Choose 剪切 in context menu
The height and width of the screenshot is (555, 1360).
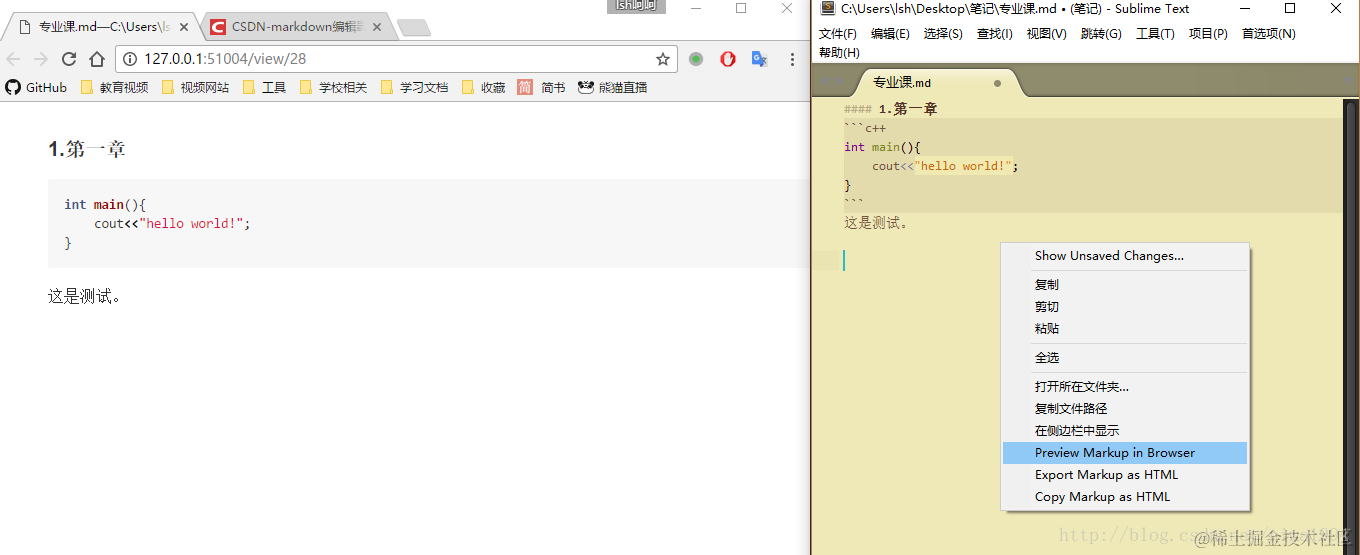1125,307
